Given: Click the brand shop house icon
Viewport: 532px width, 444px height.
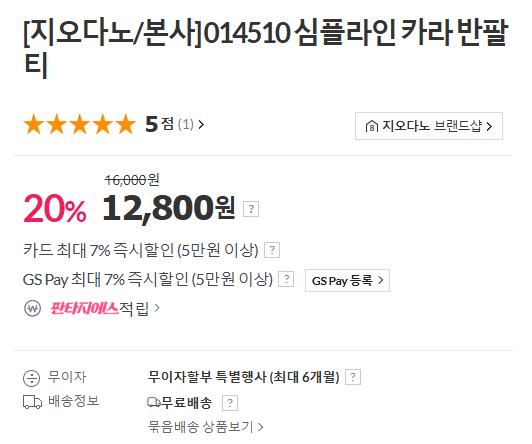Looking at the screenshot, I should 372,126.
